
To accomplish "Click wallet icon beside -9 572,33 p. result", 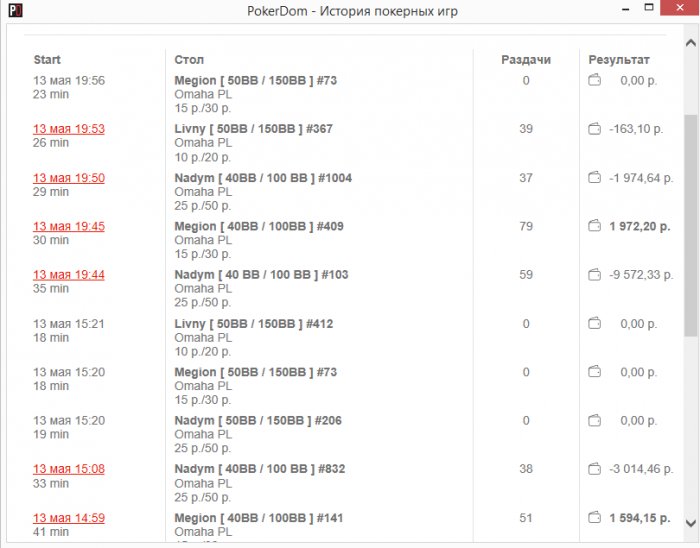I will (x=595, y=275).
